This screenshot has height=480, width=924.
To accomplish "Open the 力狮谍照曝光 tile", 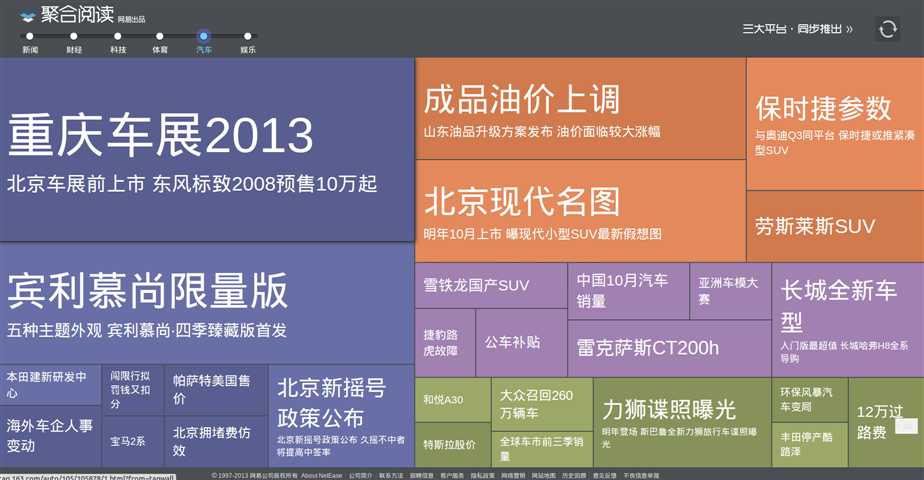I will (682, 423).
